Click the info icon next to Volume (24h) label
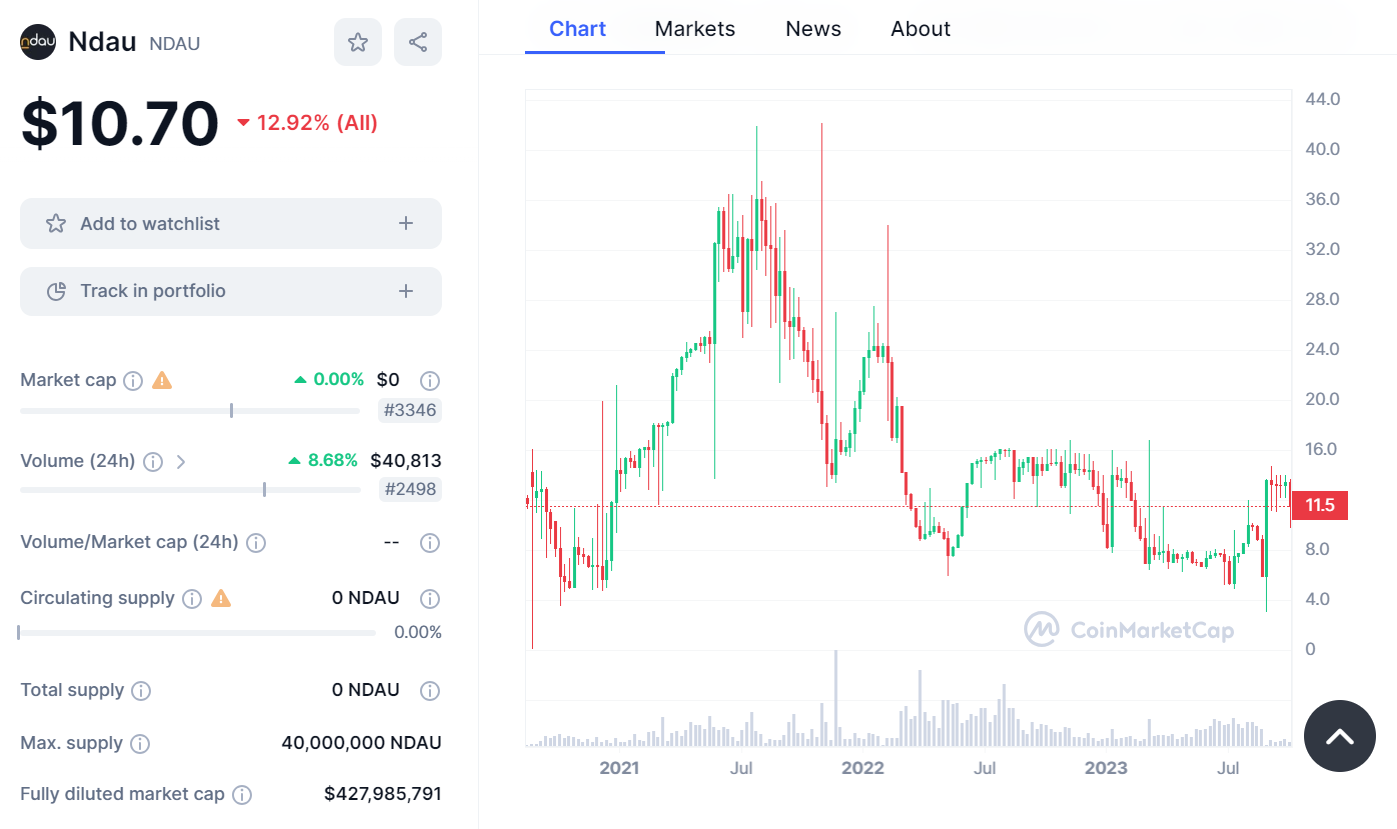 pyautogui.click(x=153, y=461)
